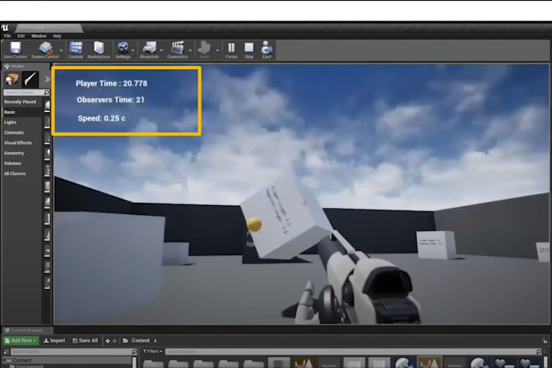
Task: Open the Build options dropdown arrow
Action: [x=218, y=50]
